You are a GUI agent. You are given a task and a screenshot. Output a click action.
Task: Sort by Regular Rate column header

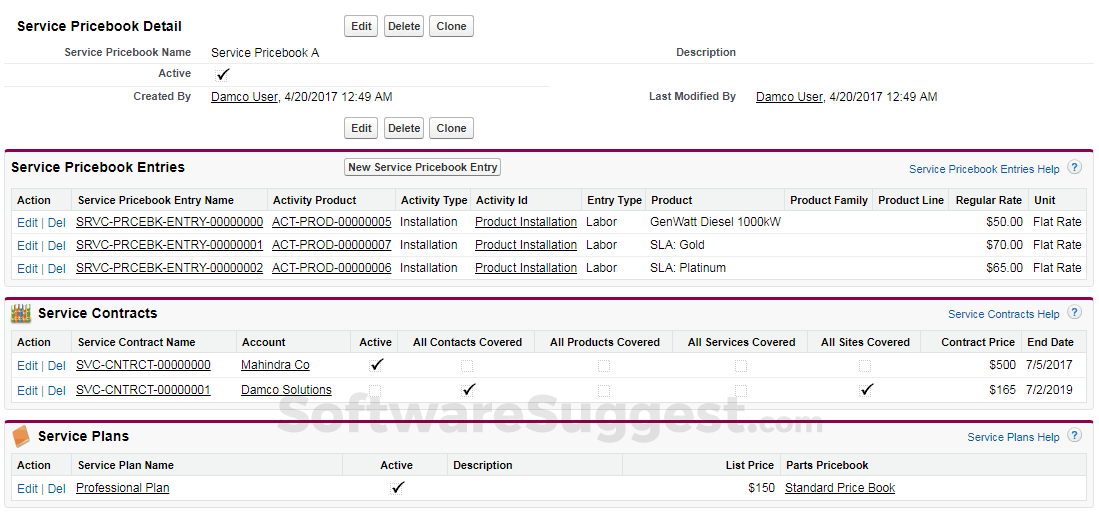(988, 200)
